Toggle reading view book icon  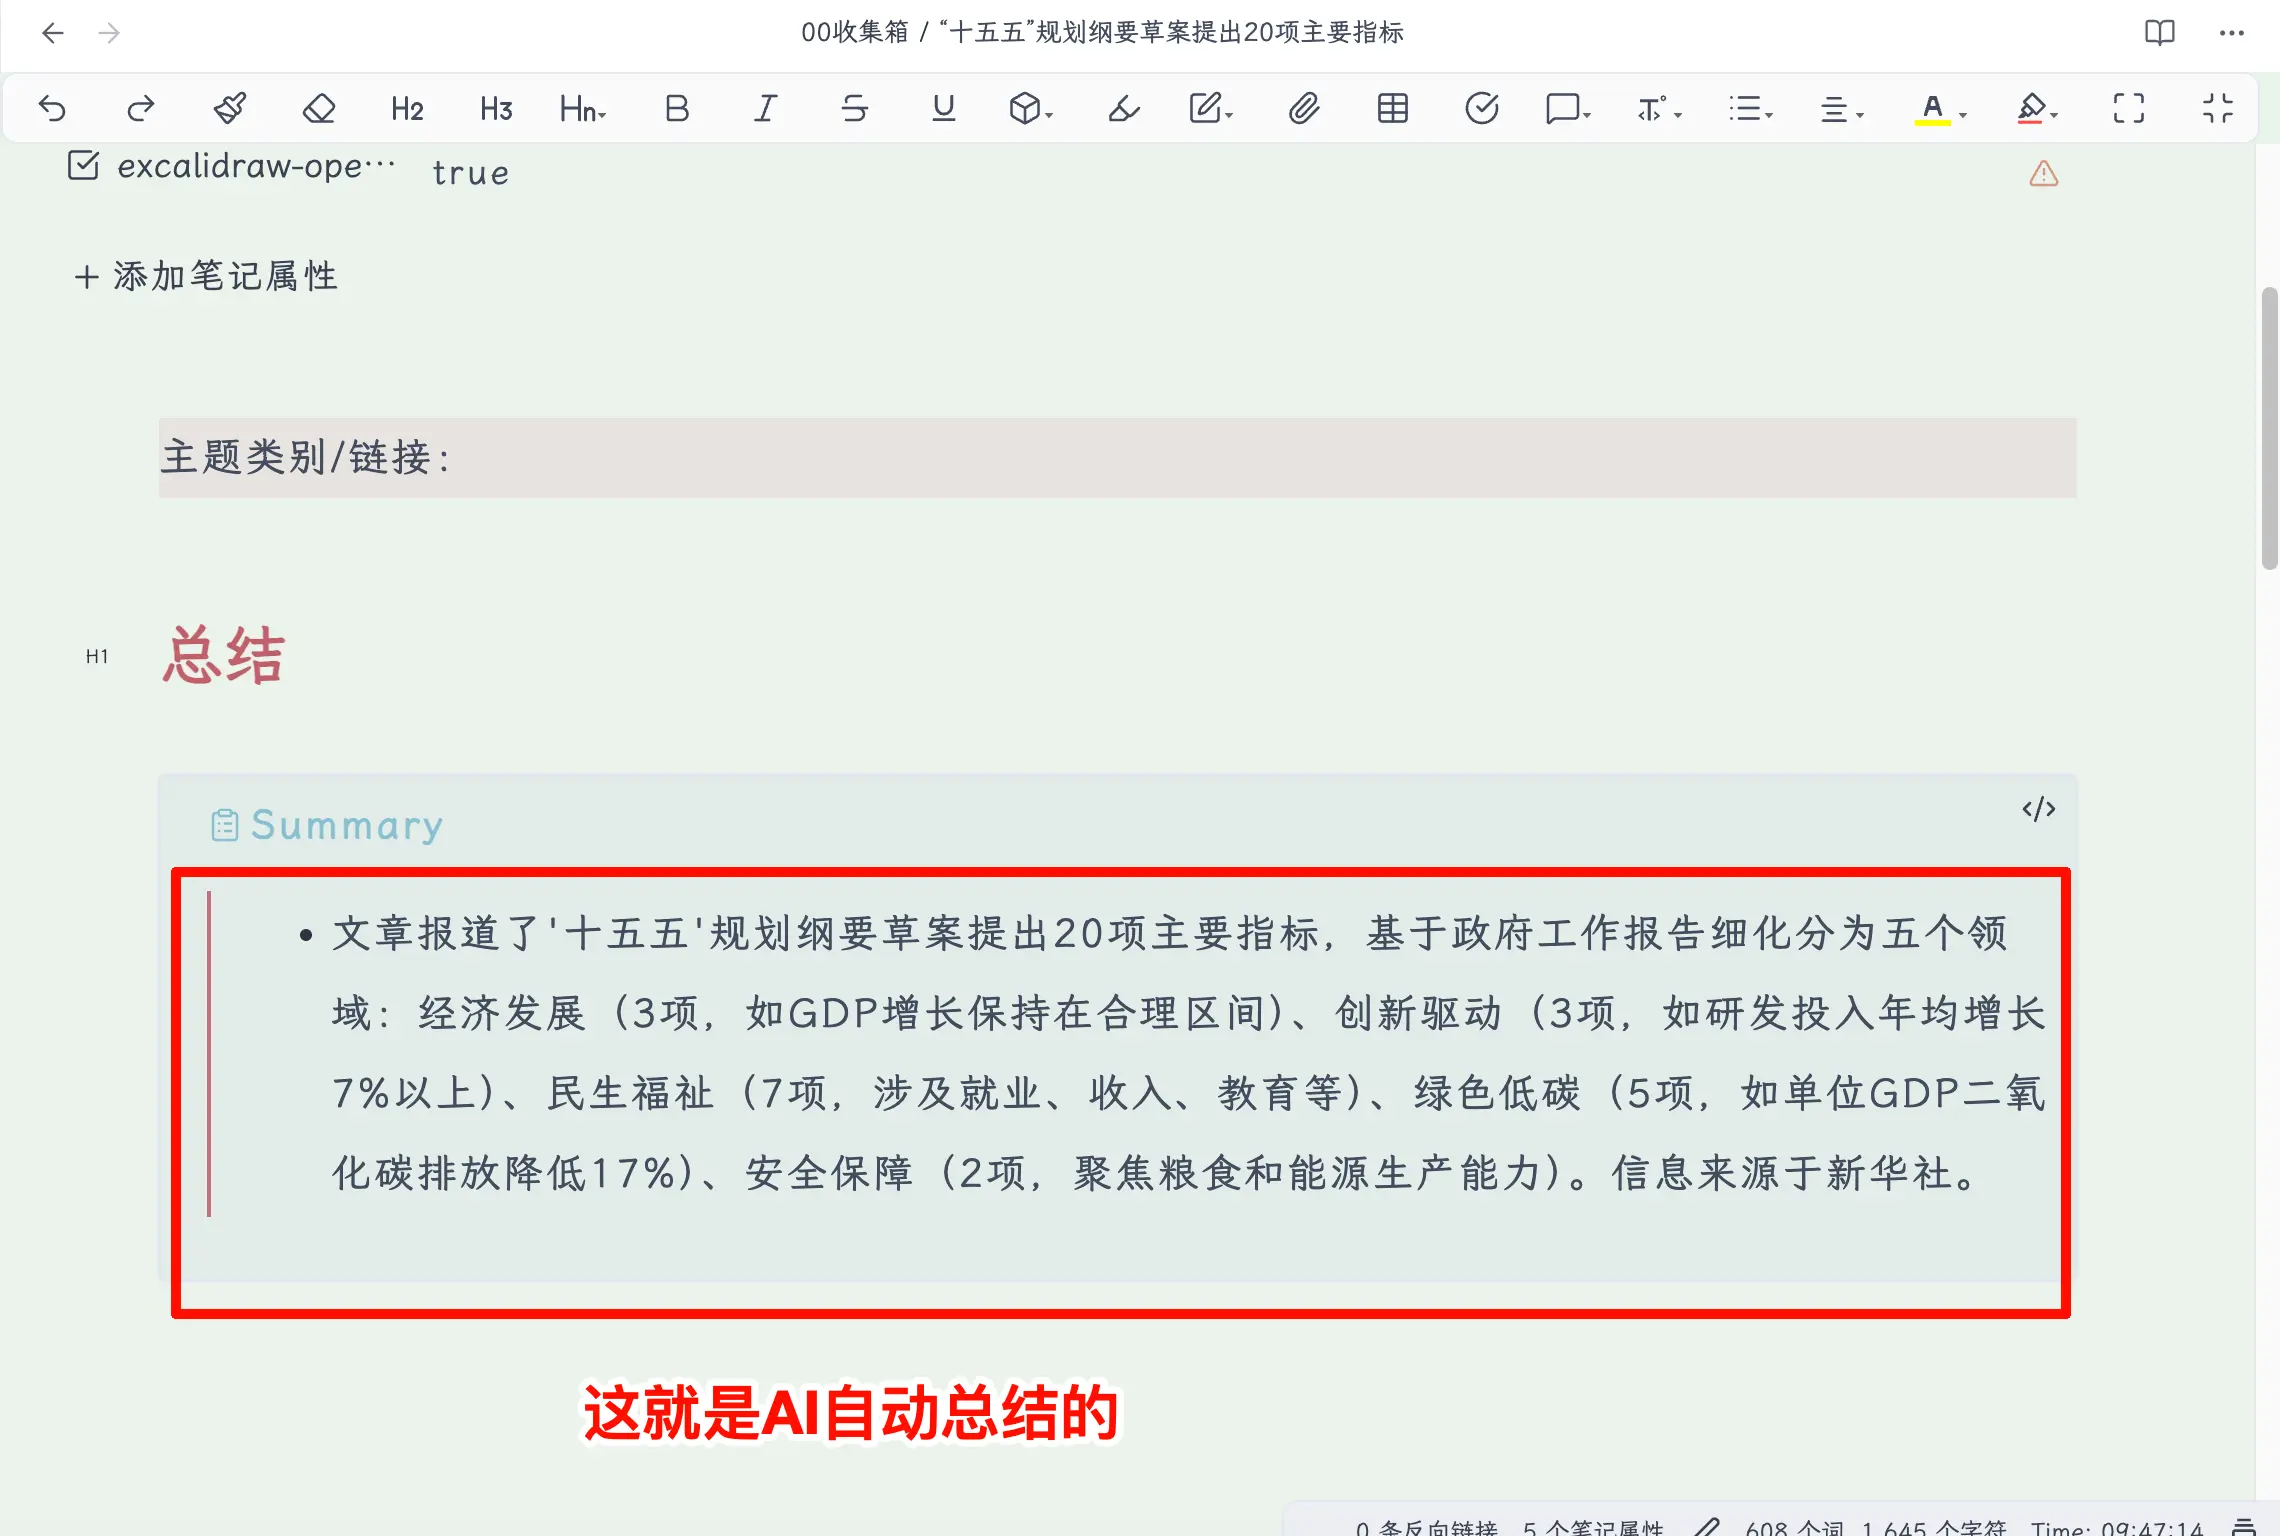(2159, 33)
